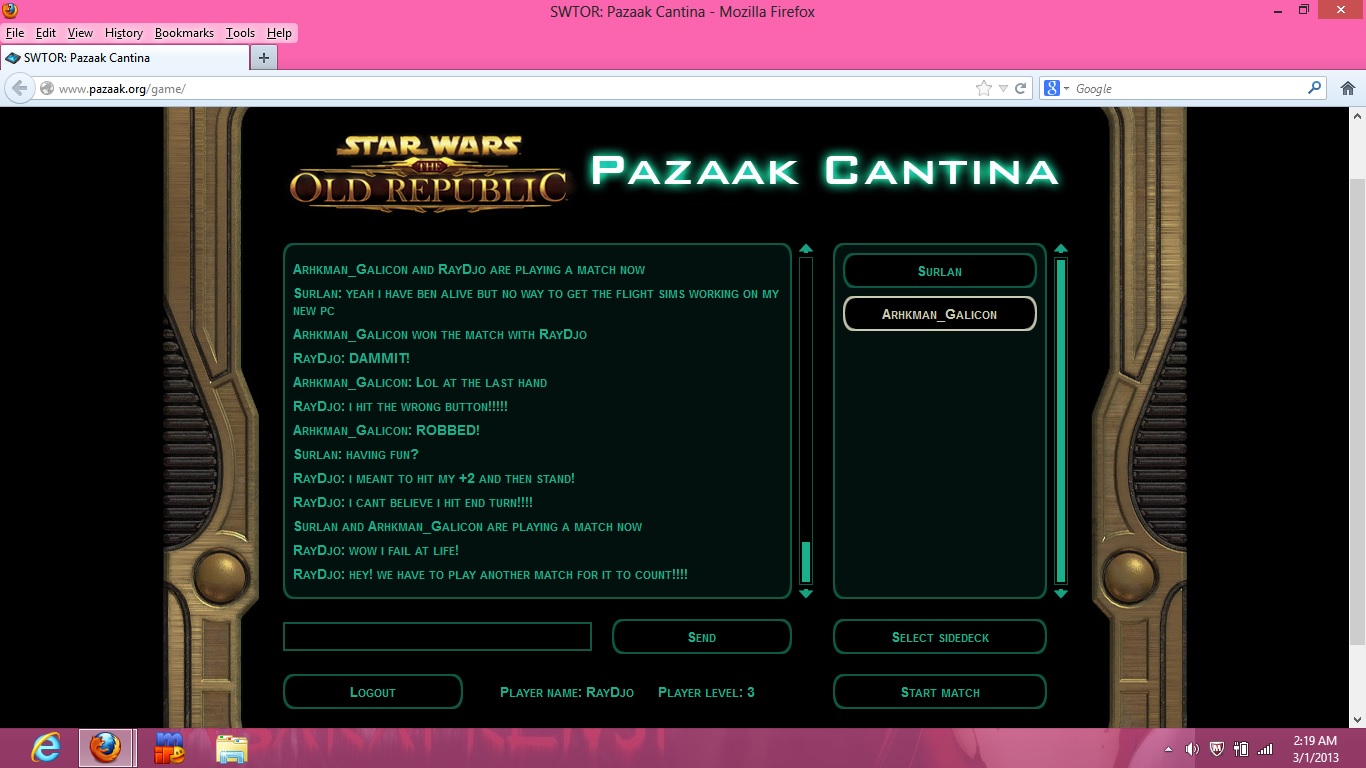This screenshot has height=768, width=1366.
Task: Select player Surlan in the list
Action: 939,271
